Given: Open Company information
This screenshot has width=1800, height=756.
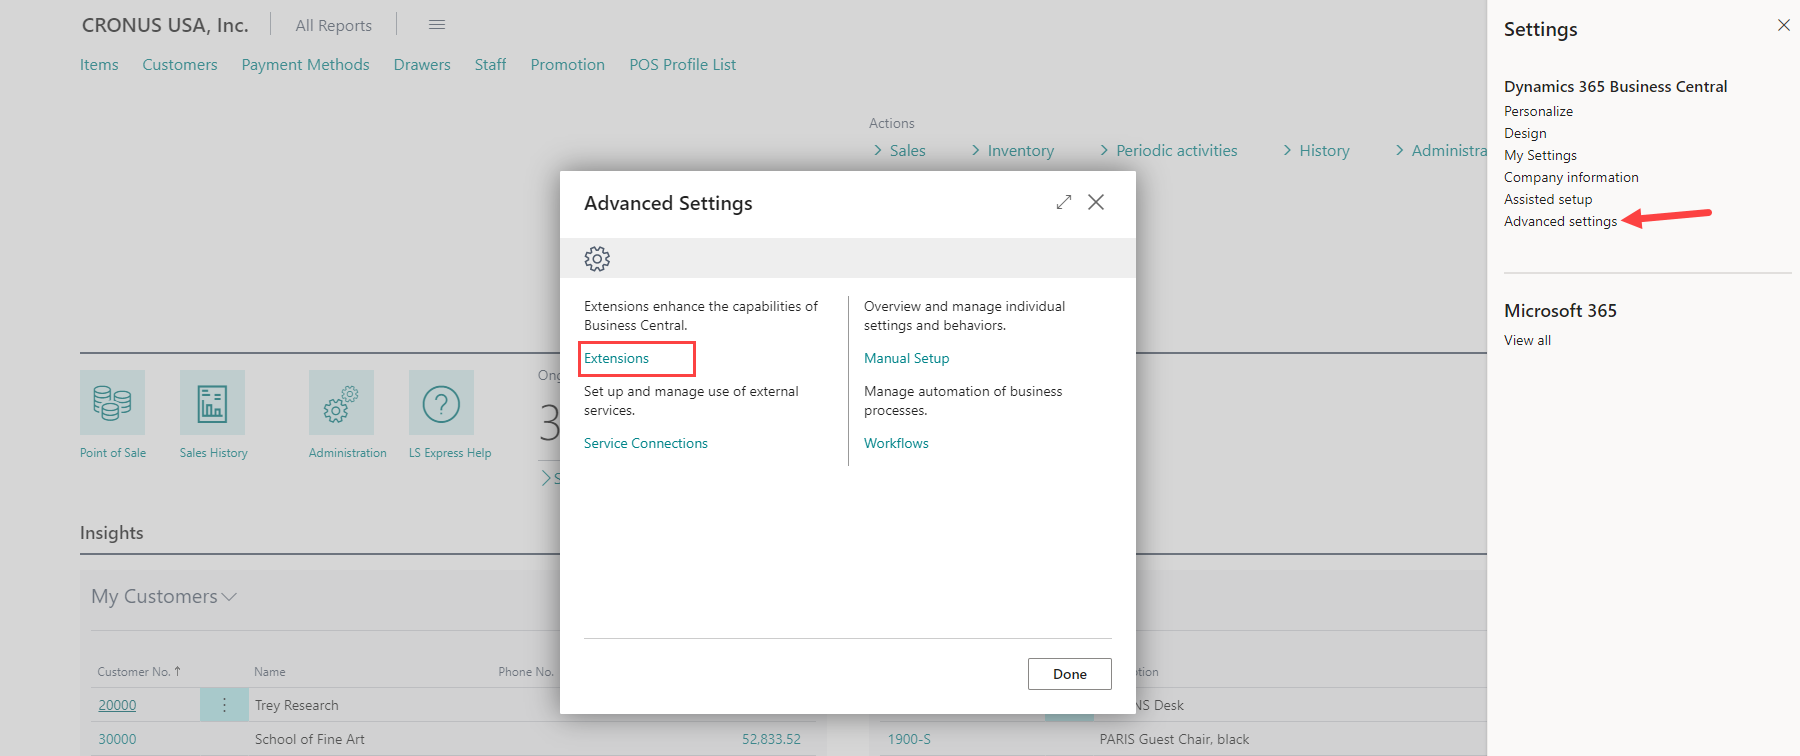Looking at the screenshot, I should (x=1572, y=177).
